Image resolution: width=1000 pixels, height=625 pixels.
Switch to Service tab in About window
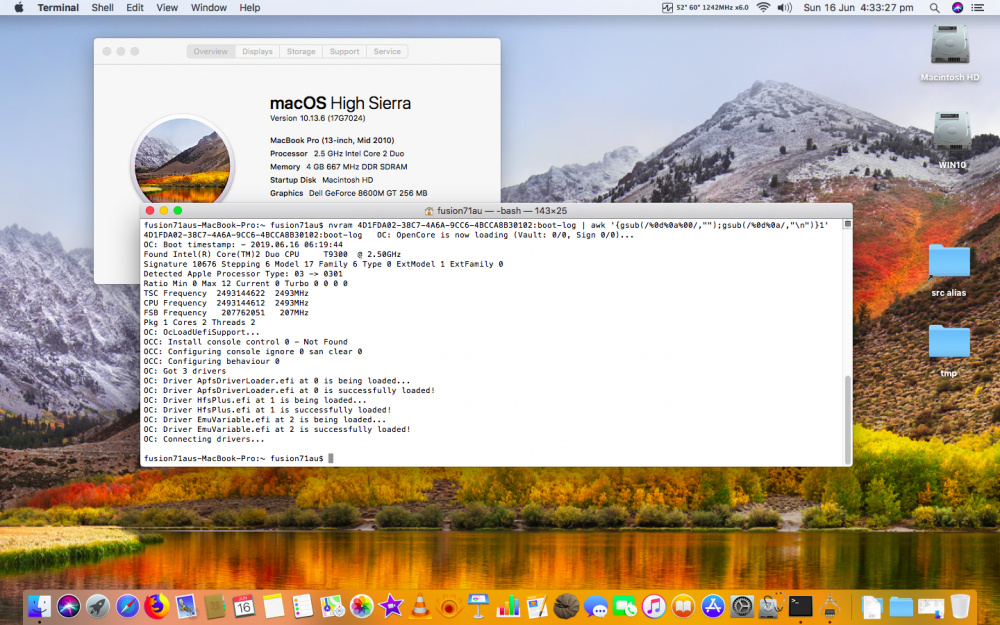(x=387, y=52)
